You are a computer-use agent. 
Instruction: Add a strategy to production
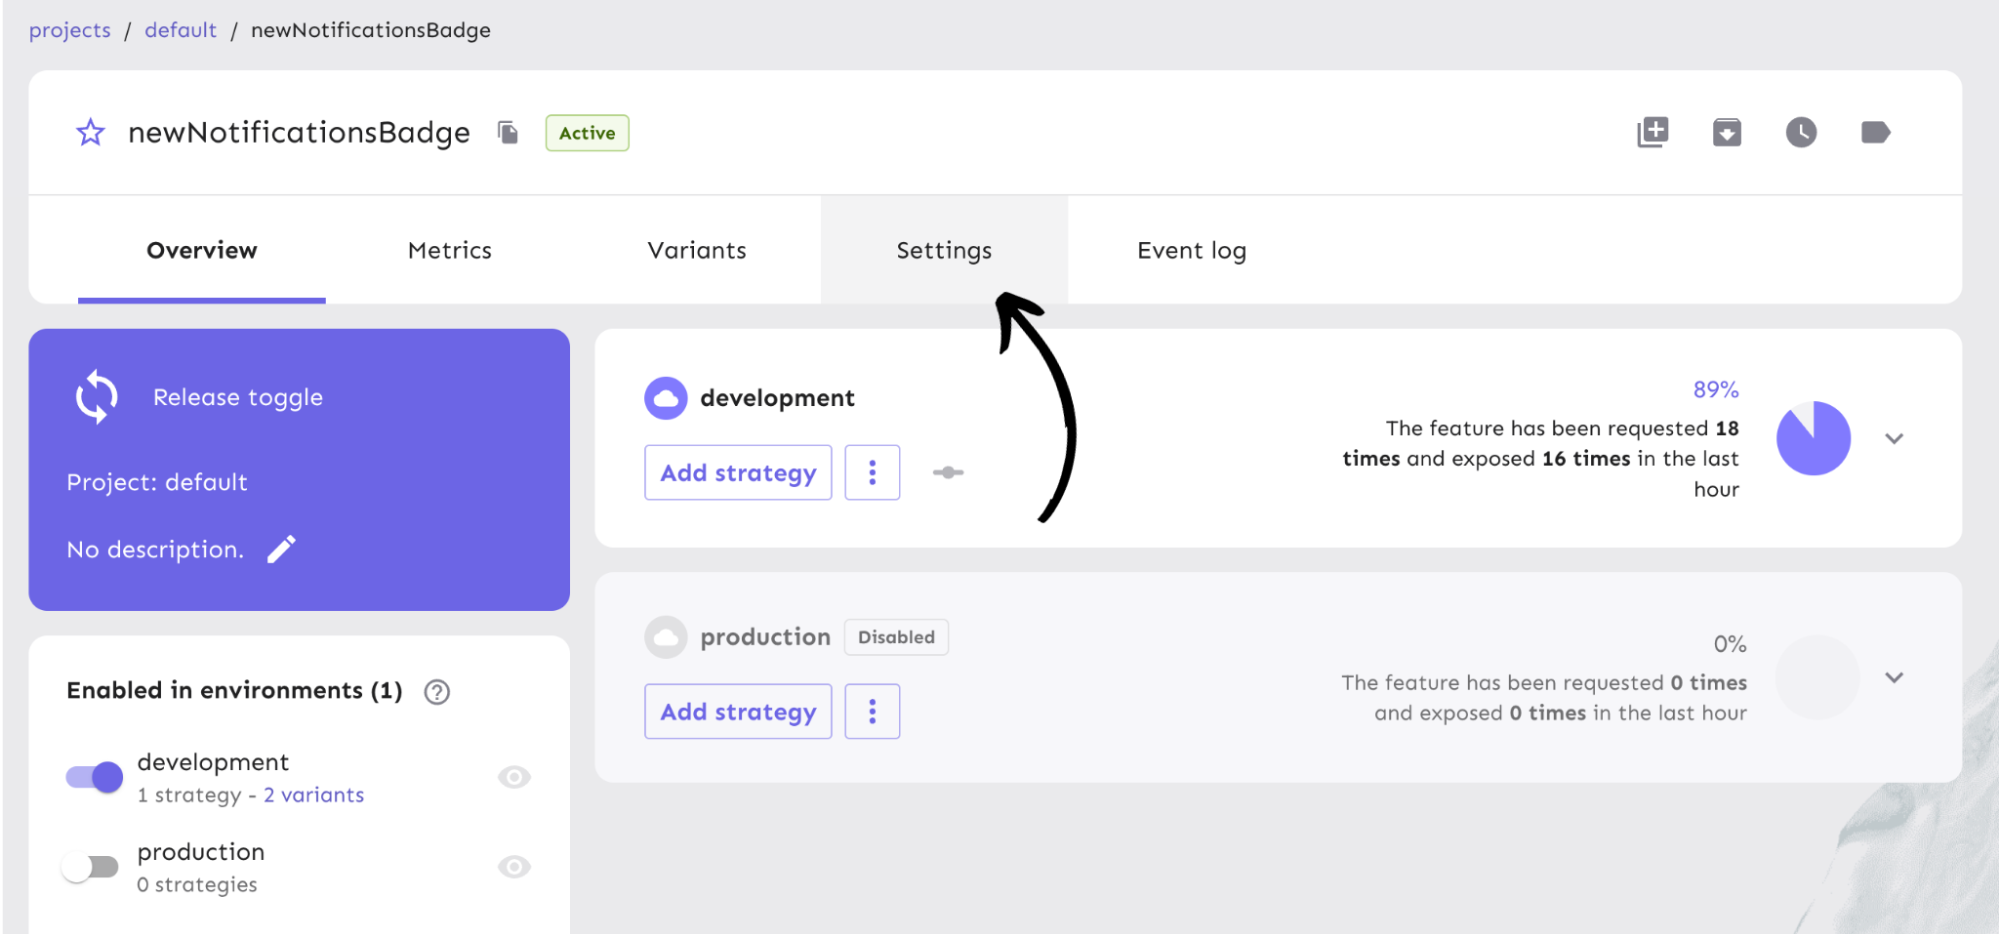pos(737,711)
